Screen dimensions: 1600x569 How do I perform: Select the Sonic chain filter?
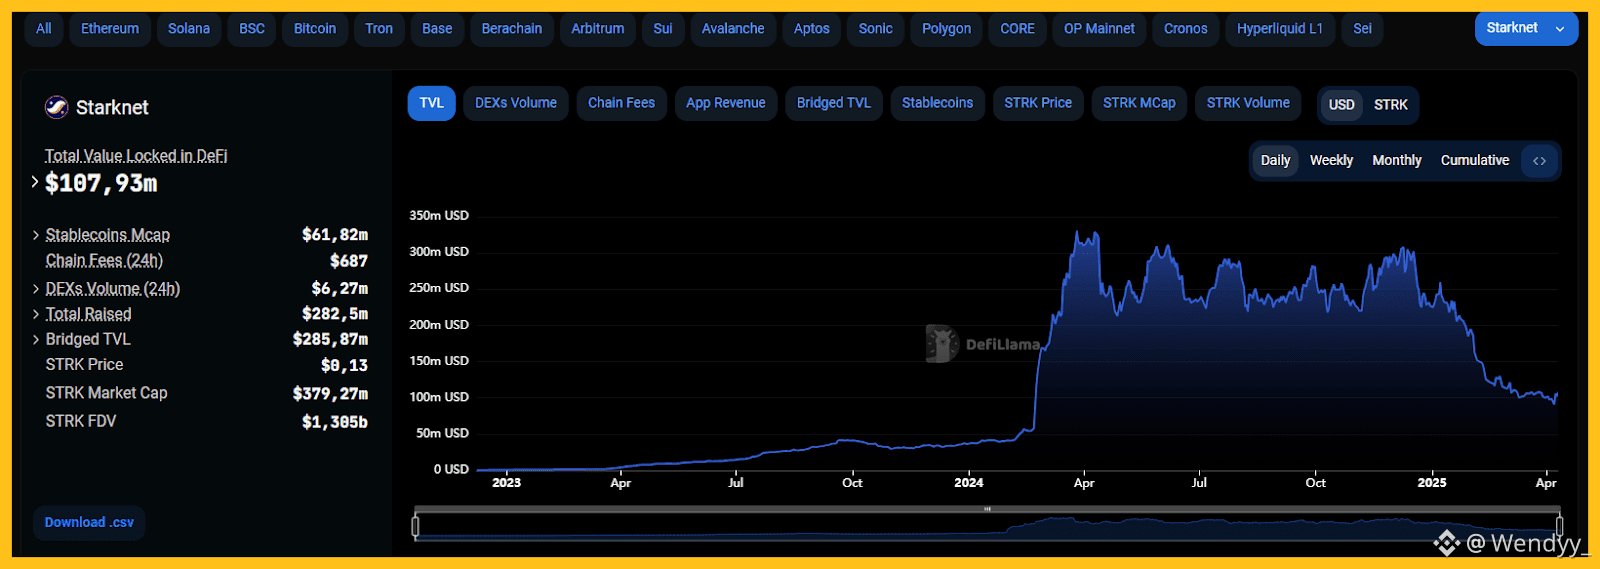[876, 29]
